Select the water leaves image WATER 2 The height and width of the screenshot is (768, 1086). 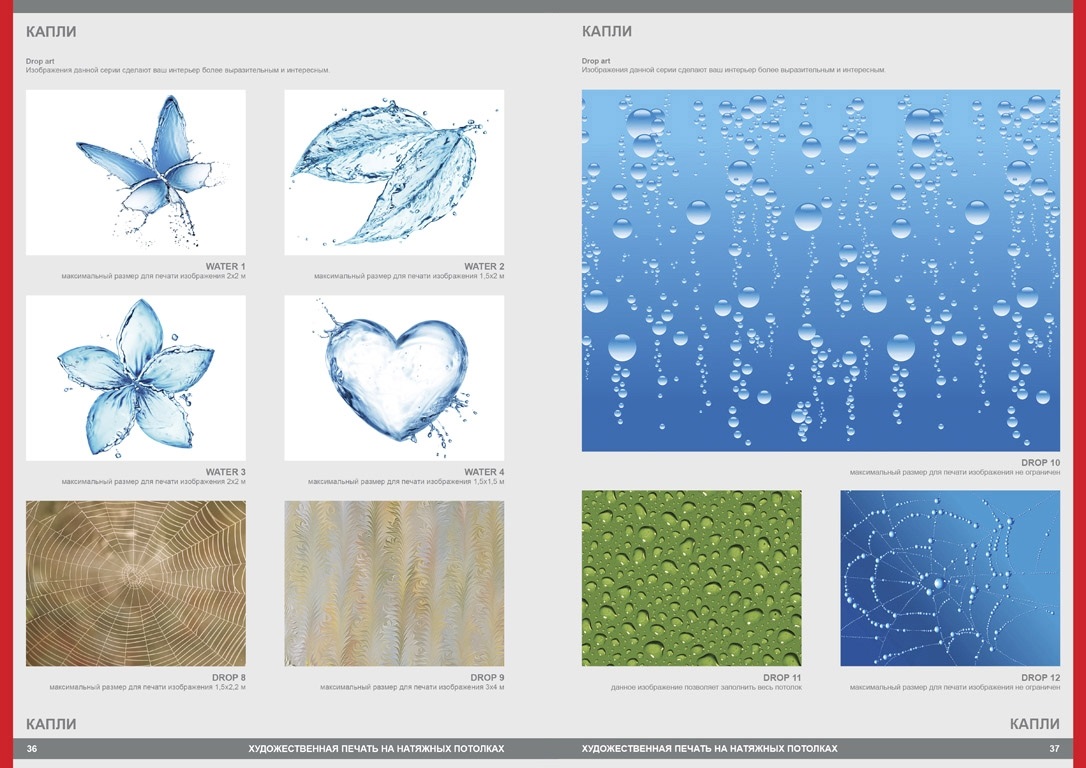(x=394, y=172)
